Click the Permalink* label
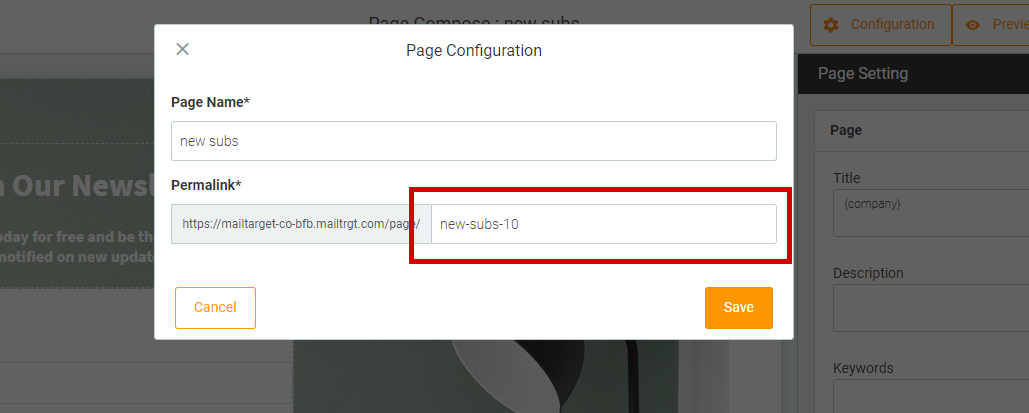This screenshot has height=413, width=1029. [206, 185]
